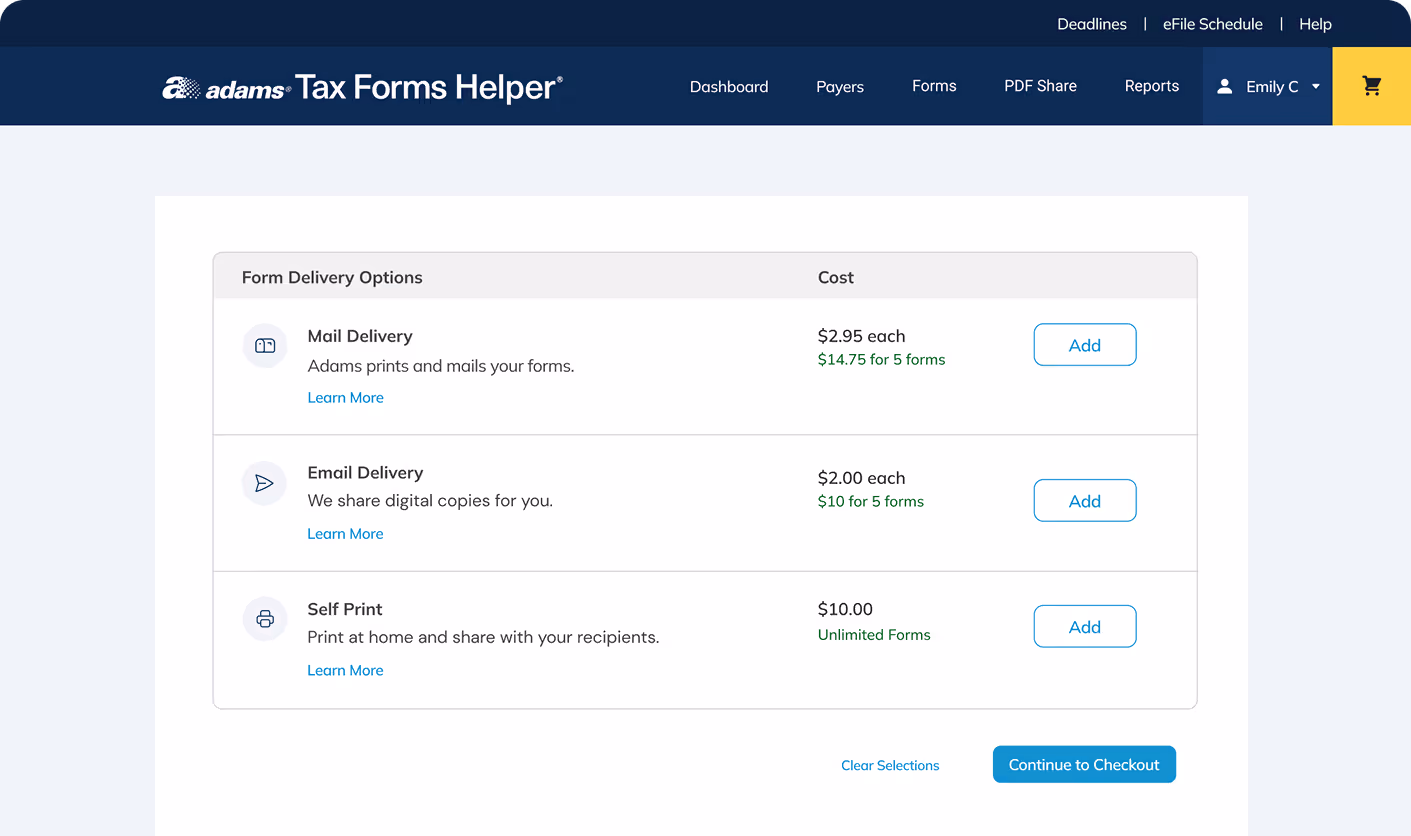1411x836 pixels.
Task: View the Reports section
Action: (x=1151, y=86)
